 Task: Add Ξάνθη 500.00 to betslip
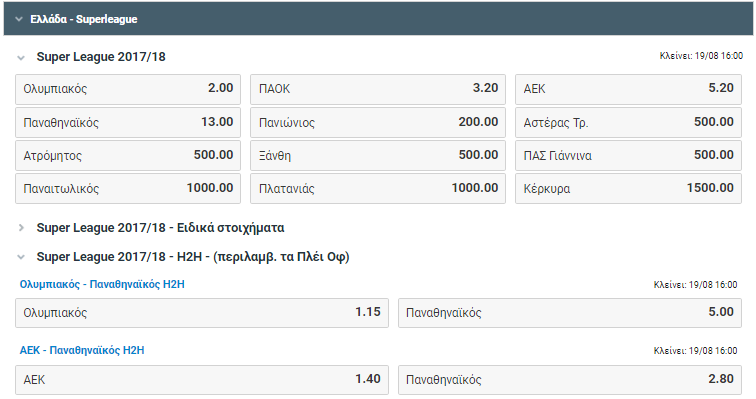[378, 155]
